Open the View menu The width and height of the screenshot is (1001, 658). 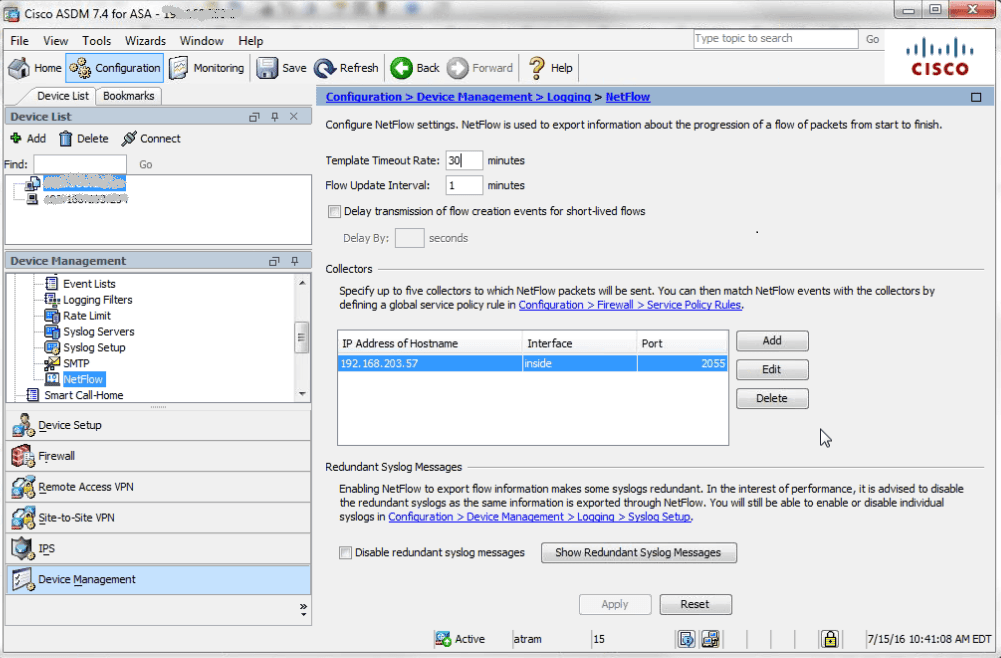(x=56, y=41)
